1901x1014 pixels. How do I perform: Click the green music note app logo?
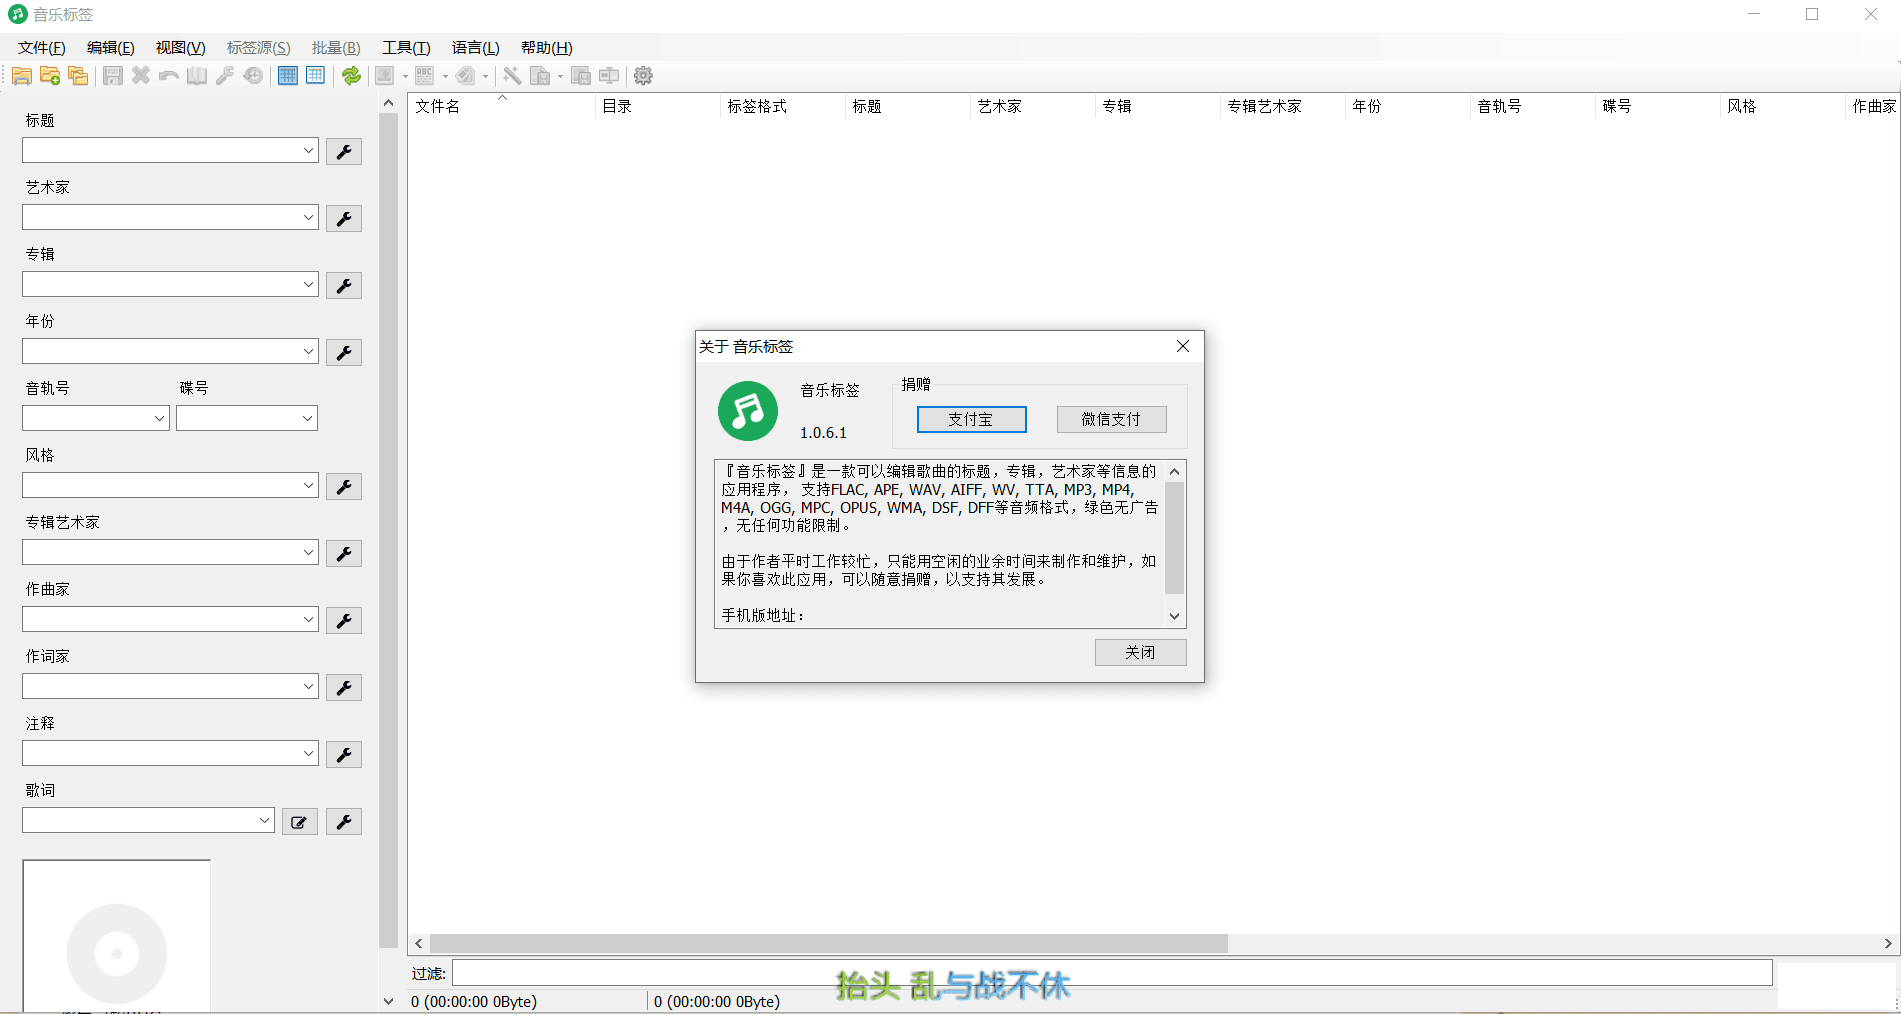click(748, 411)
